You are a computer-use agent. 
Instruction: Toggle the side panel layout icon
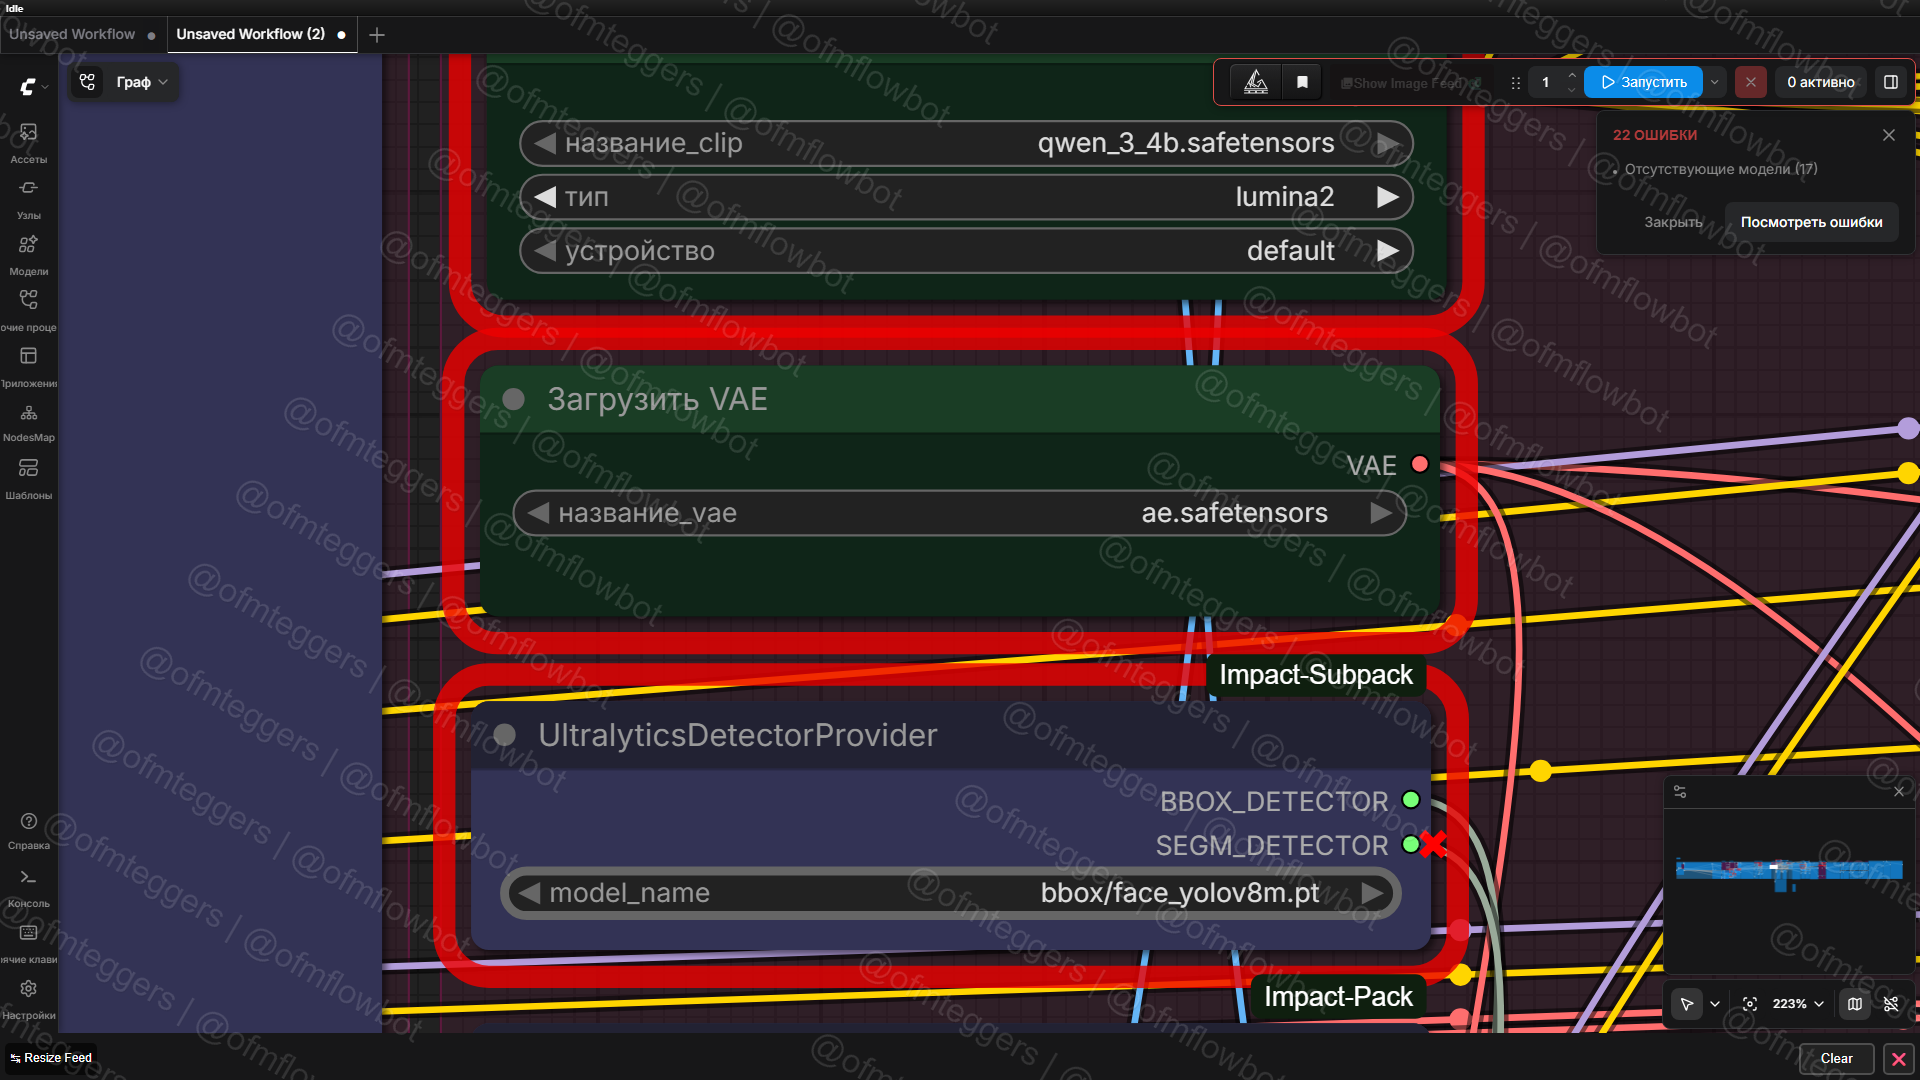pyautogui.click(x=1891, y=82)
